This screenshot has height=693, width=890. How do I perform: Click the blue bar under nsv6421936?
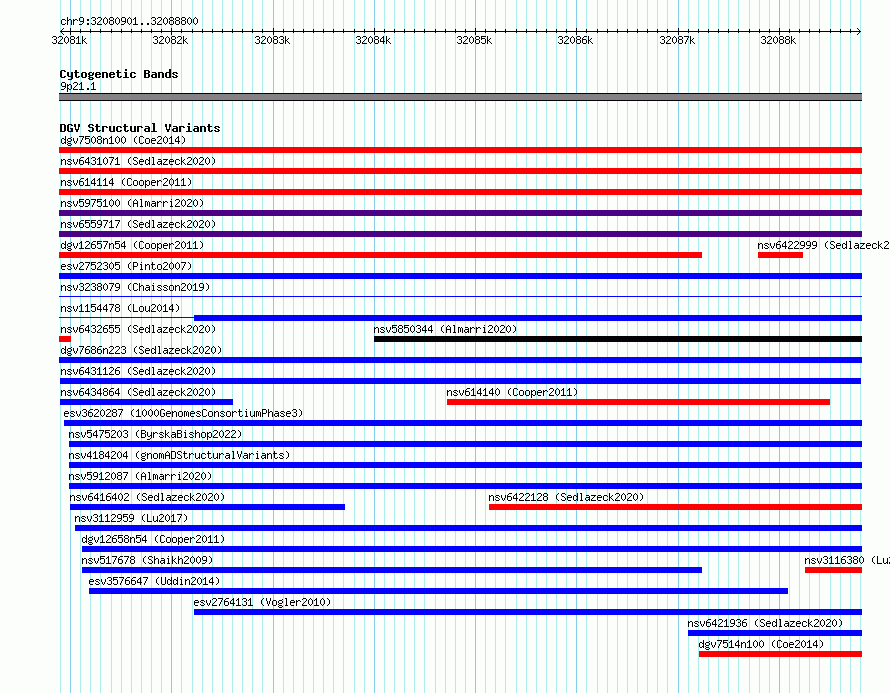pos(775,633)
